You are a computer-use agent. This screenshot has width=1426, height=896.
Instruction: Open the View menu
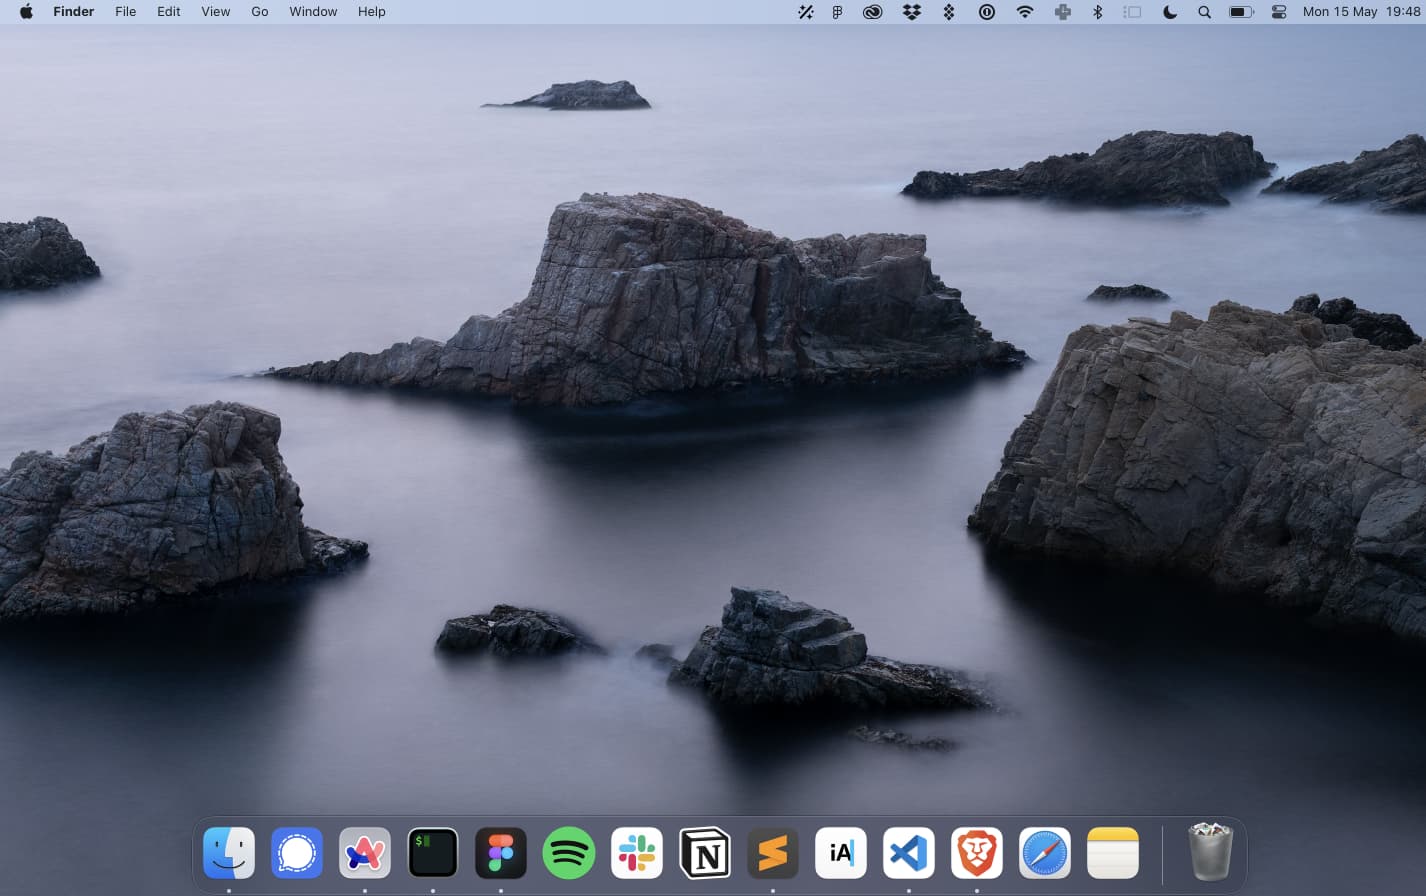click(x=215, y=12)
